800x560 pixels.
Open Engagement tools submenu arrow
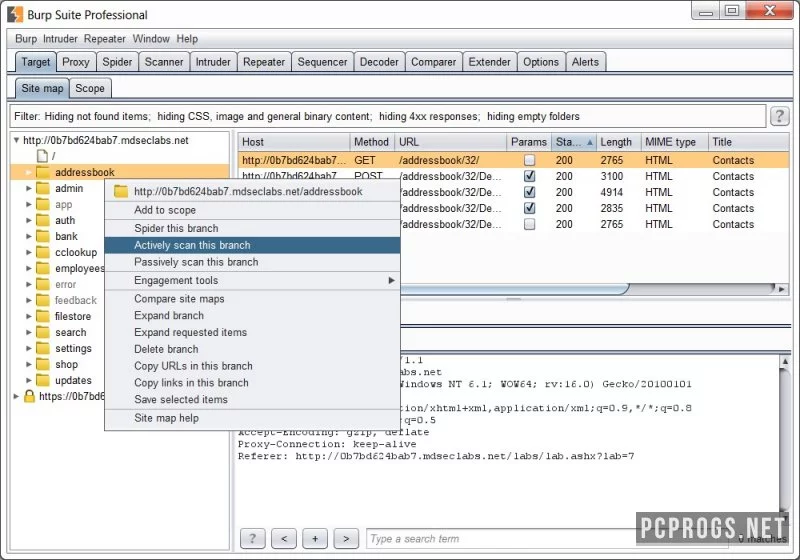coord(391,280)
